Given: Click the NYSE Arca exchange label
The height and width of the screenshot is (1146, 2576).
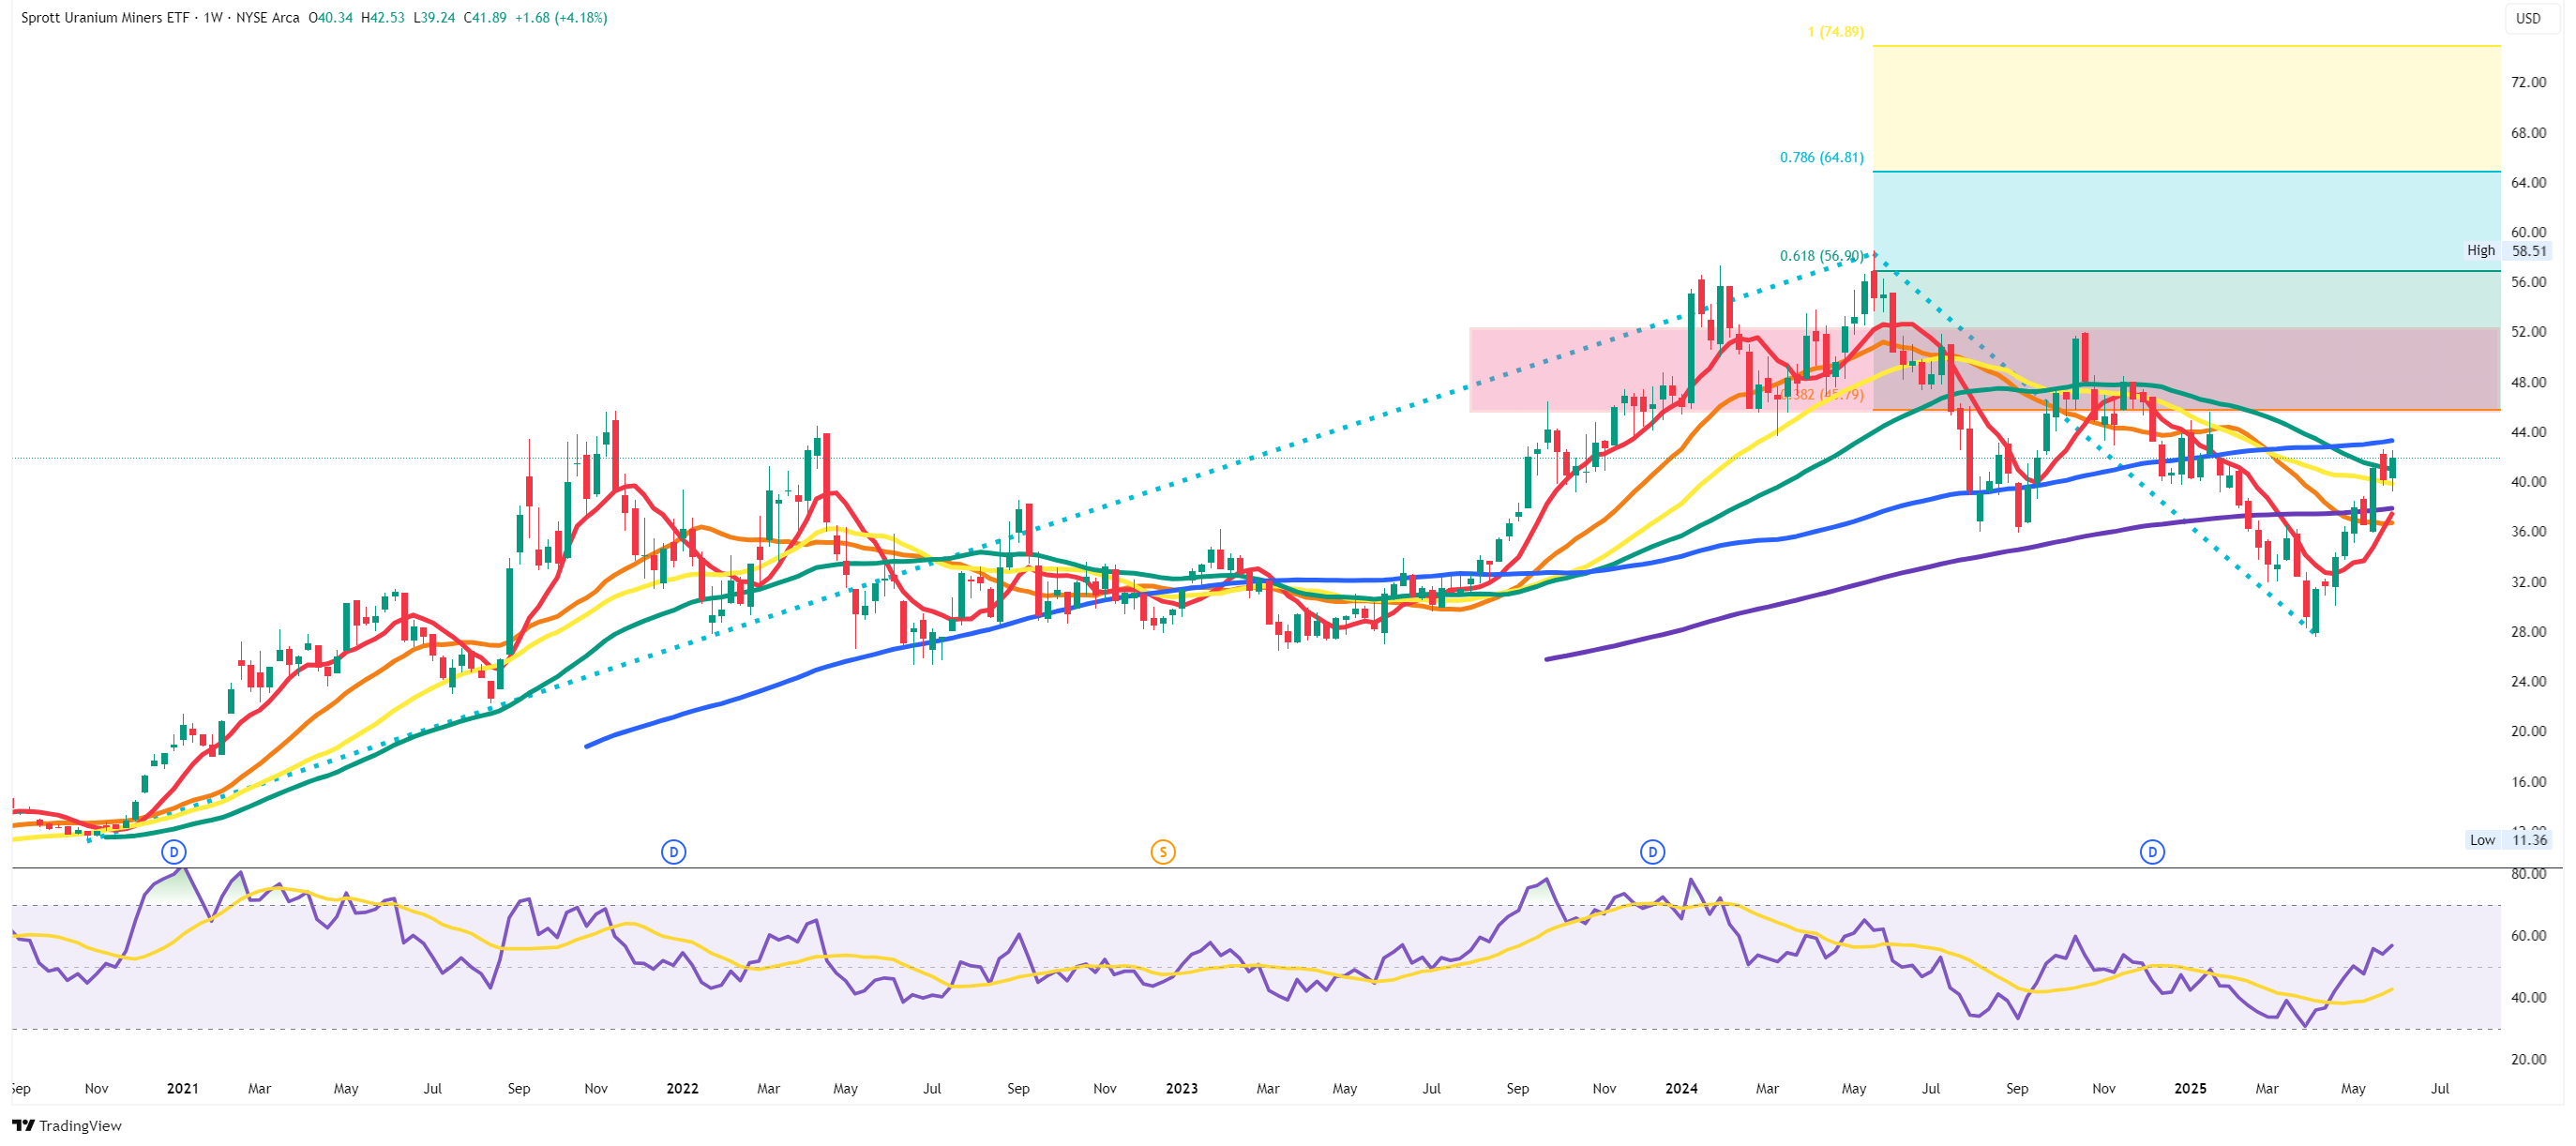Looking at the screenshot, I should (267, 18).
